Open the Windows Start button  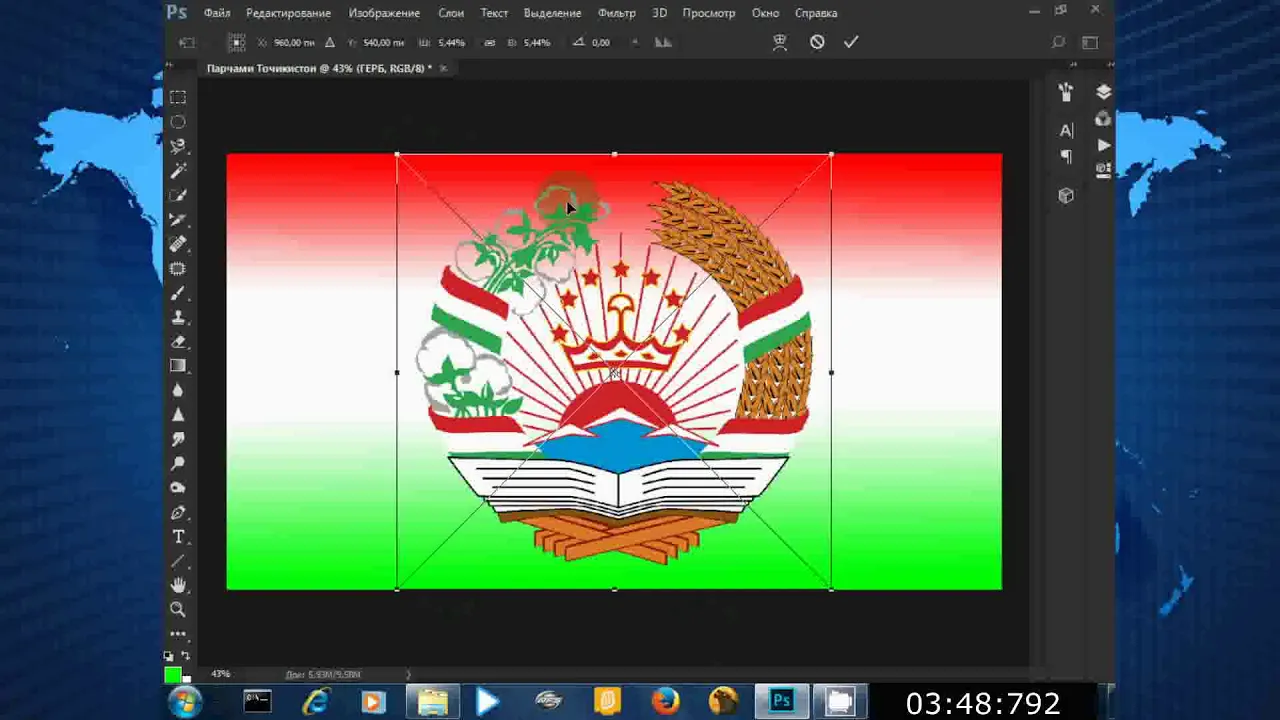tap(185, 702)
